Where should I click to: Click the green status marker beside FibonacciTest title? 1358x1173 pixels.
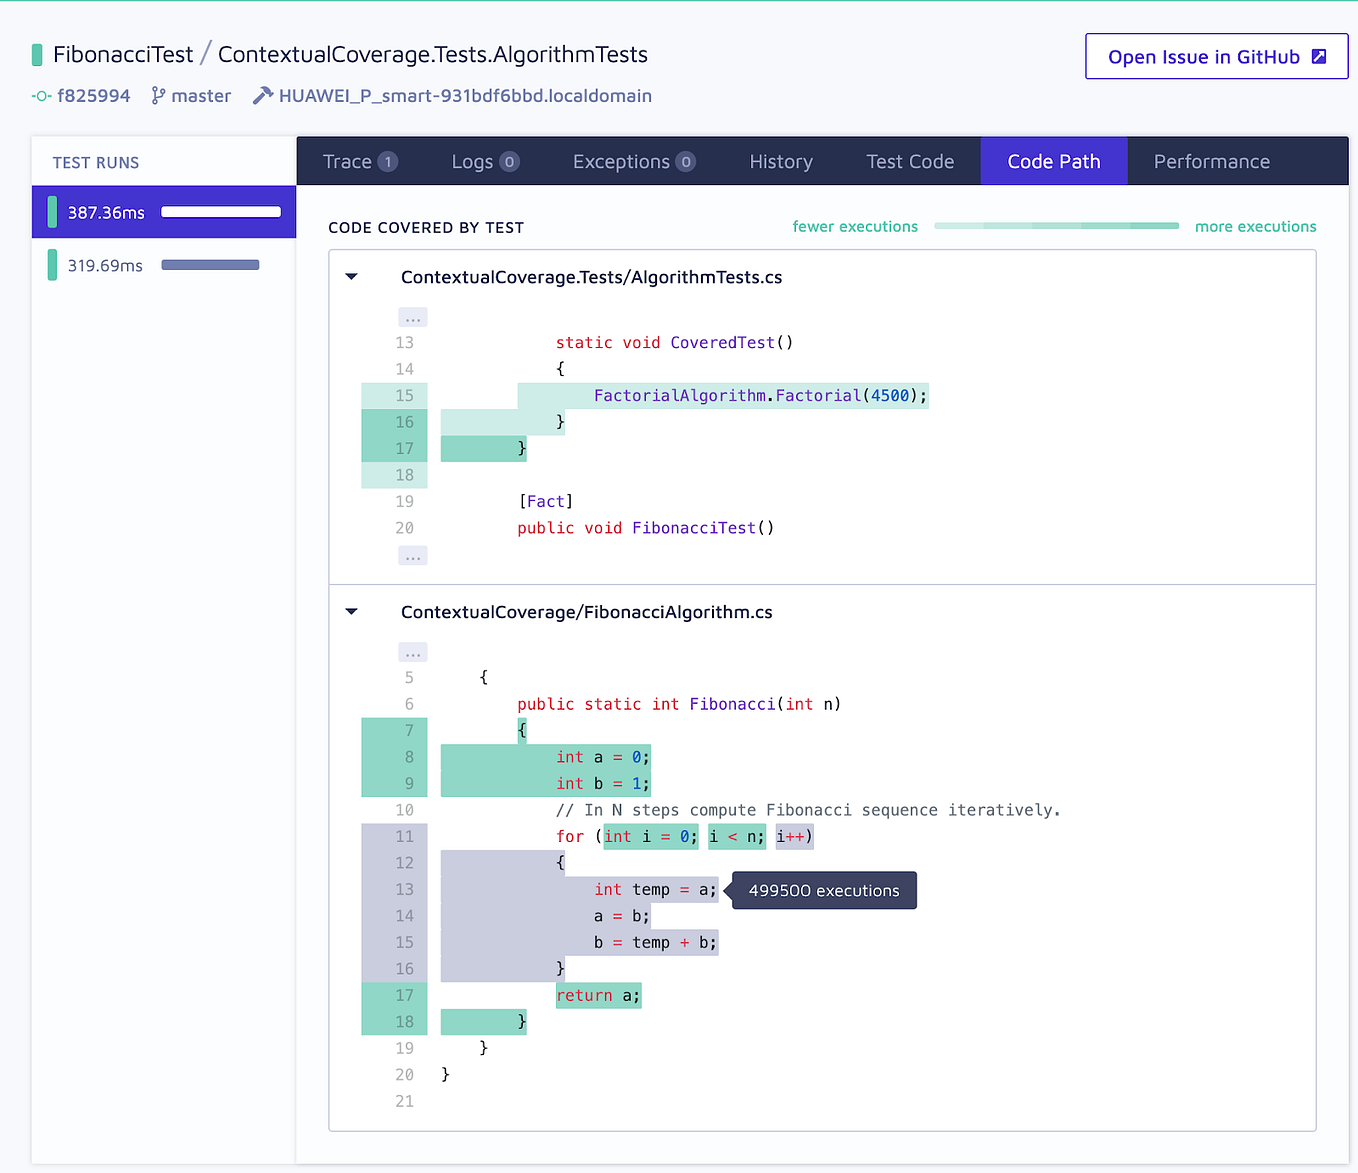[38, 54]
